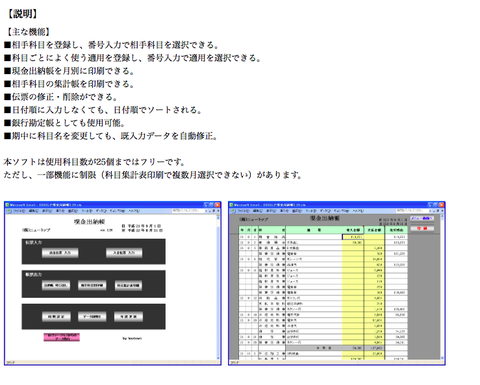480x385 pixels.
Task: Click the 【主な機能】 subheading
Action: (28, 32)
